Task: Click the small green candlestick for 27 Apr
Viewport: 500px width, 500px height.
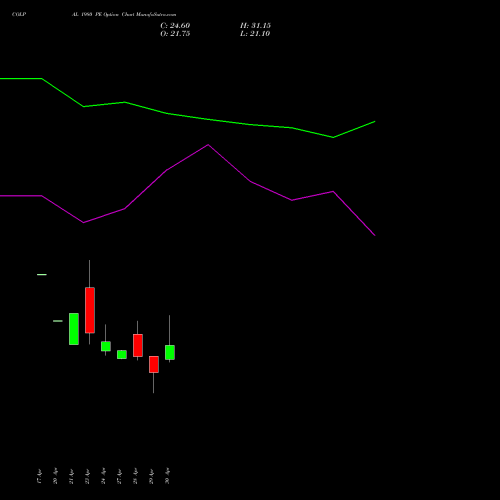Action: pyautogui.click(x=122, y=354)
